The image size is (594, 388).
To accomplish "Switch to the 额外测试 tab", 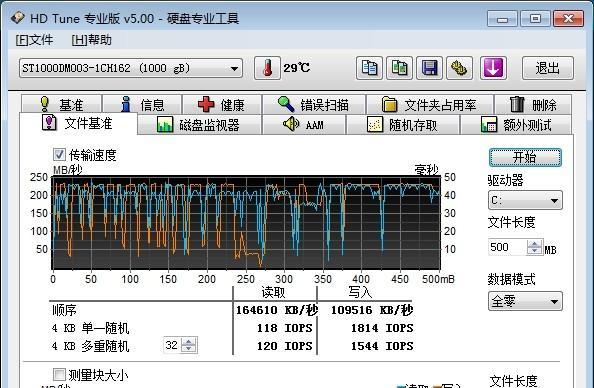I will click(x=516, y=125).
